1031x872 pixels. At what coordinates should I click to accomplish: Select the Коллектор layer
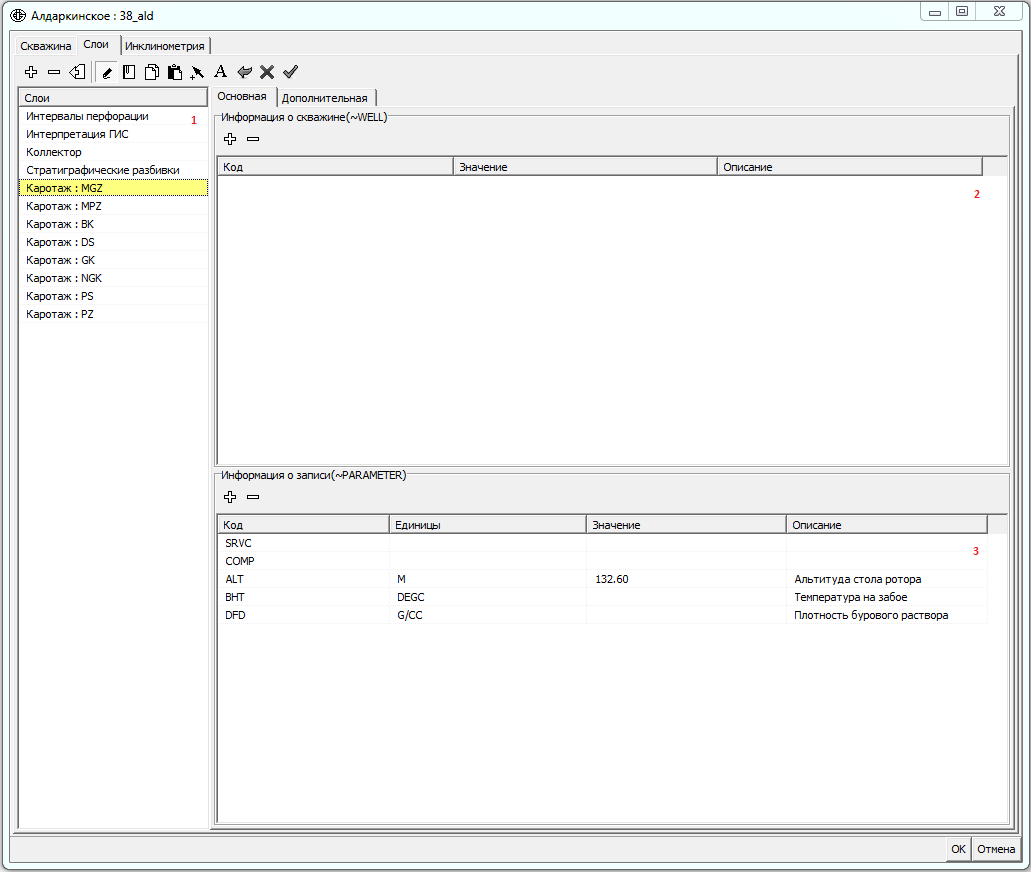113,152
